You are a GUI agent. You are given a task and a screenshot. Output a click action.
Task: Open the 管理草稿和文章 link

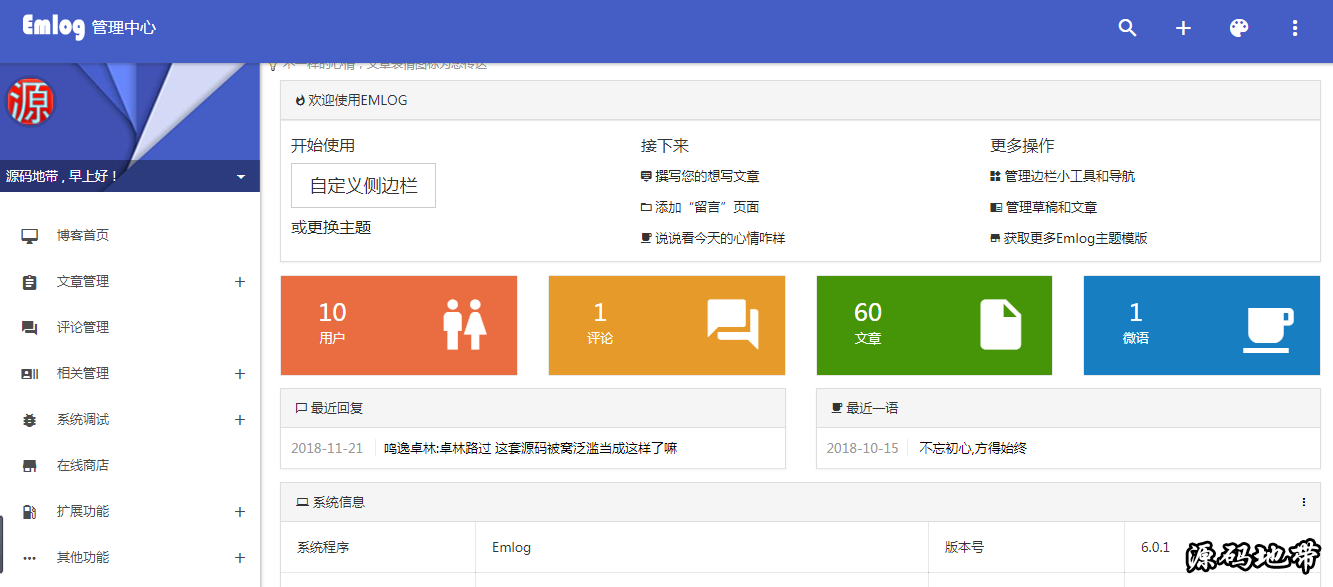point(1050,207)
